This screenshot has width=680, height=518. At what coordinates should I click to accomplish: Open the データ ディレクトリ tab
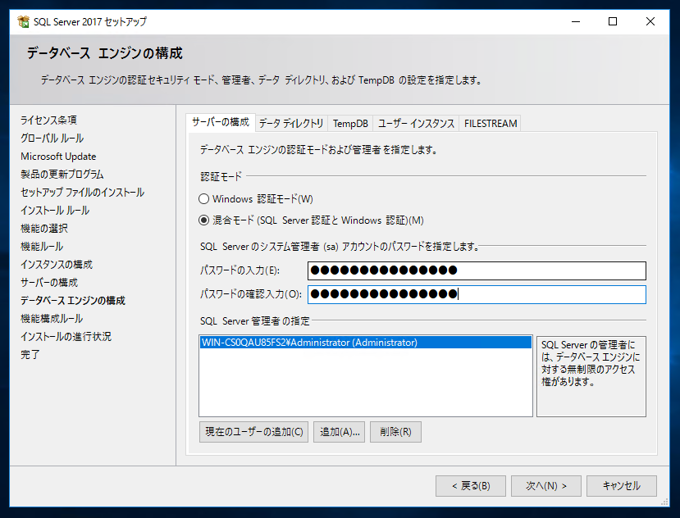pos(291,124)
